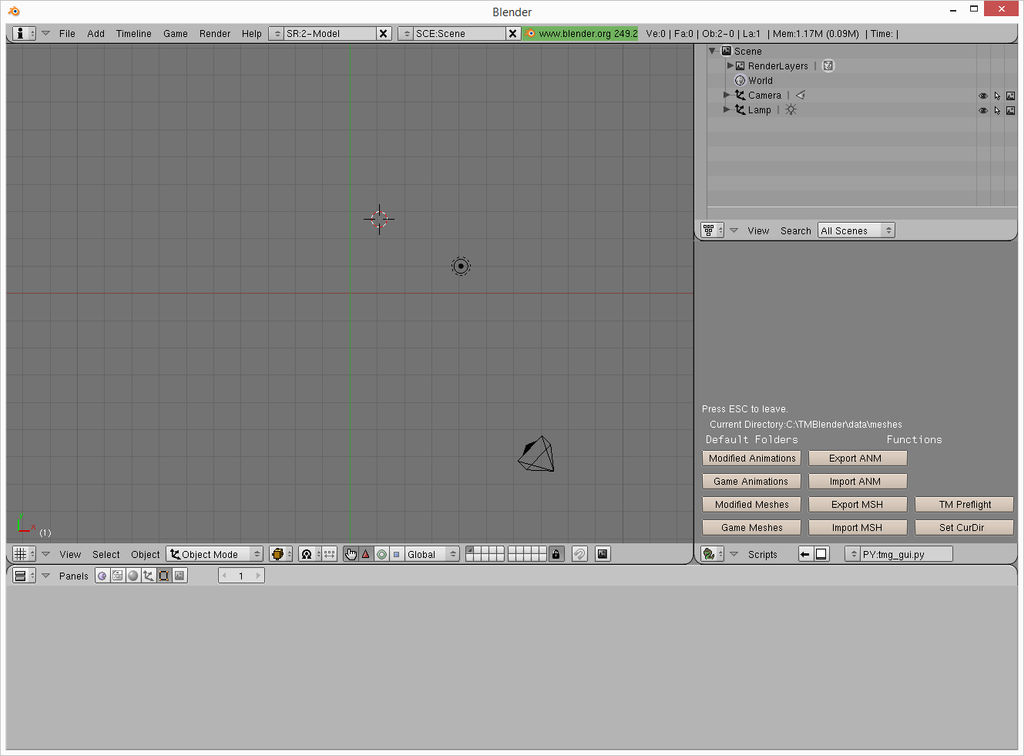Toggle Lamp visibility eye icon

pos(983,110)
